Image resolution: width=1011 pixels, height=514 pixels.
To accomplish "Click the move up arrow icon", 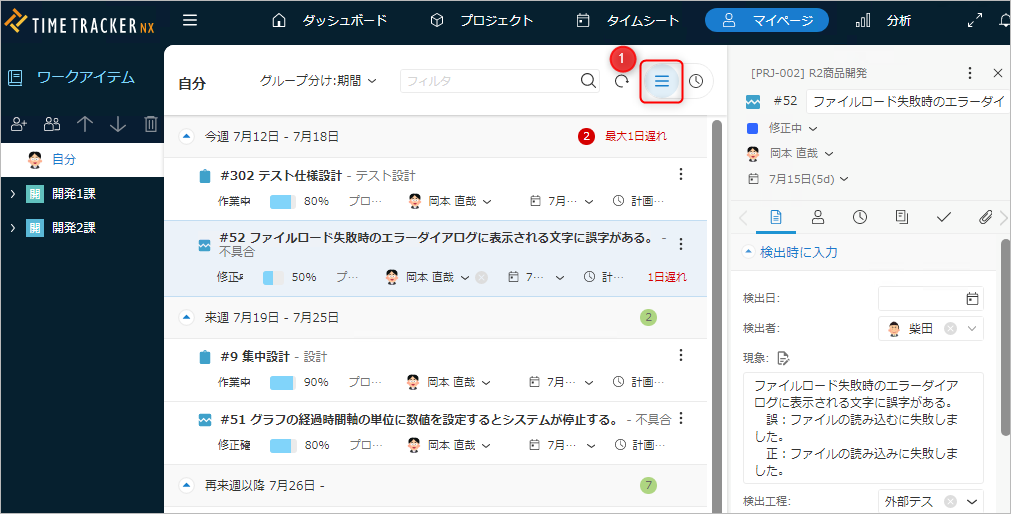I will (85, 124).
